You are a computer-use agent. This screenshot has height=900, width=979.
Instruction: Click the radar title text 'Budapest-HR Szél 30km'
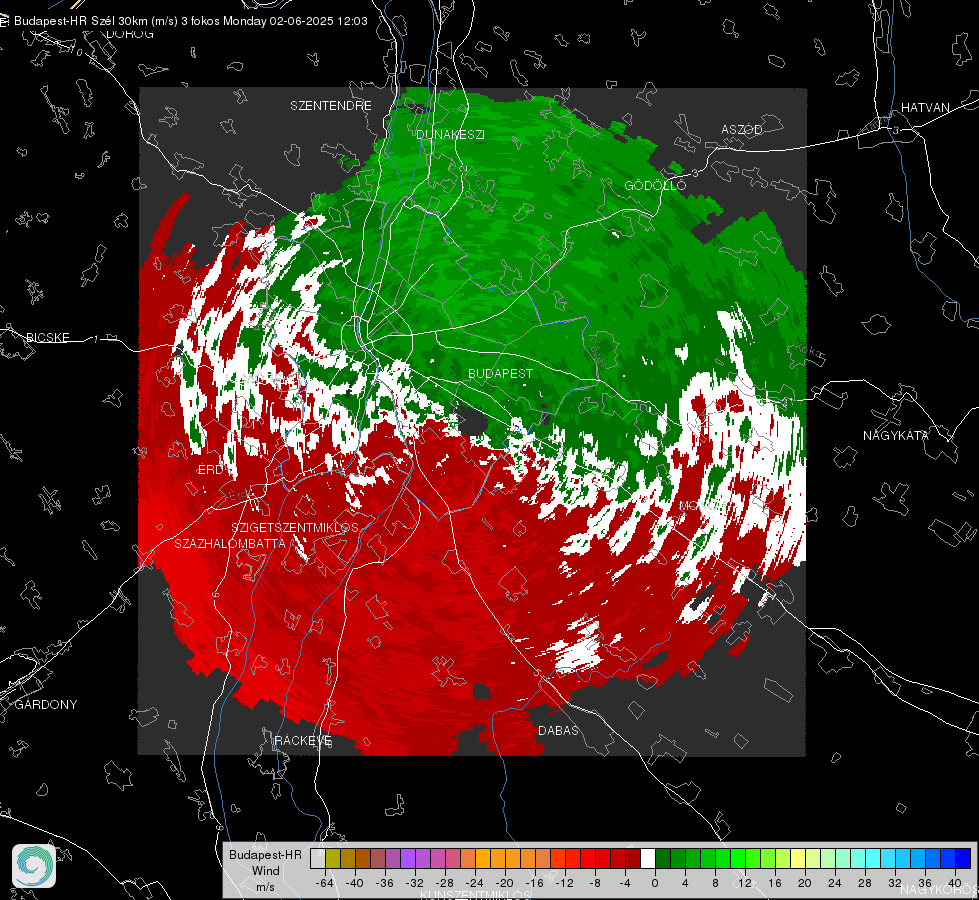[x=81, y=21]
